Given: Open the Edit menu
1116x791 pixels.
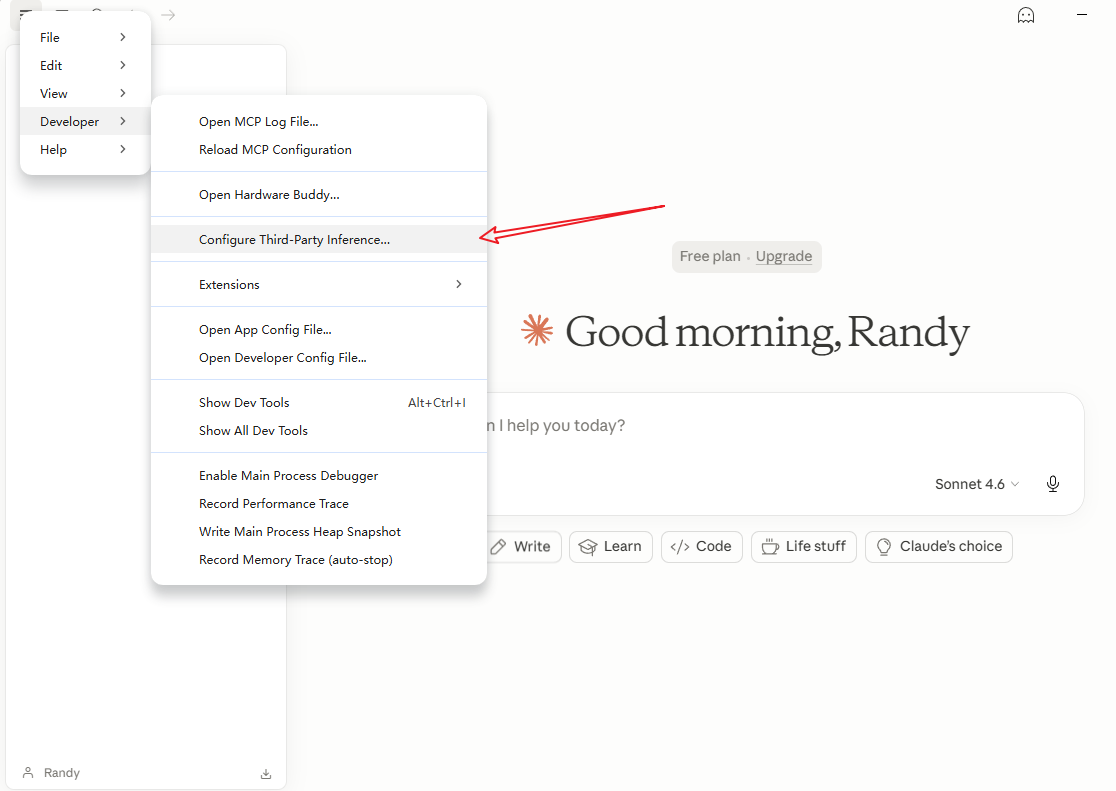Looking at the screenshot, I should [85, 66].
